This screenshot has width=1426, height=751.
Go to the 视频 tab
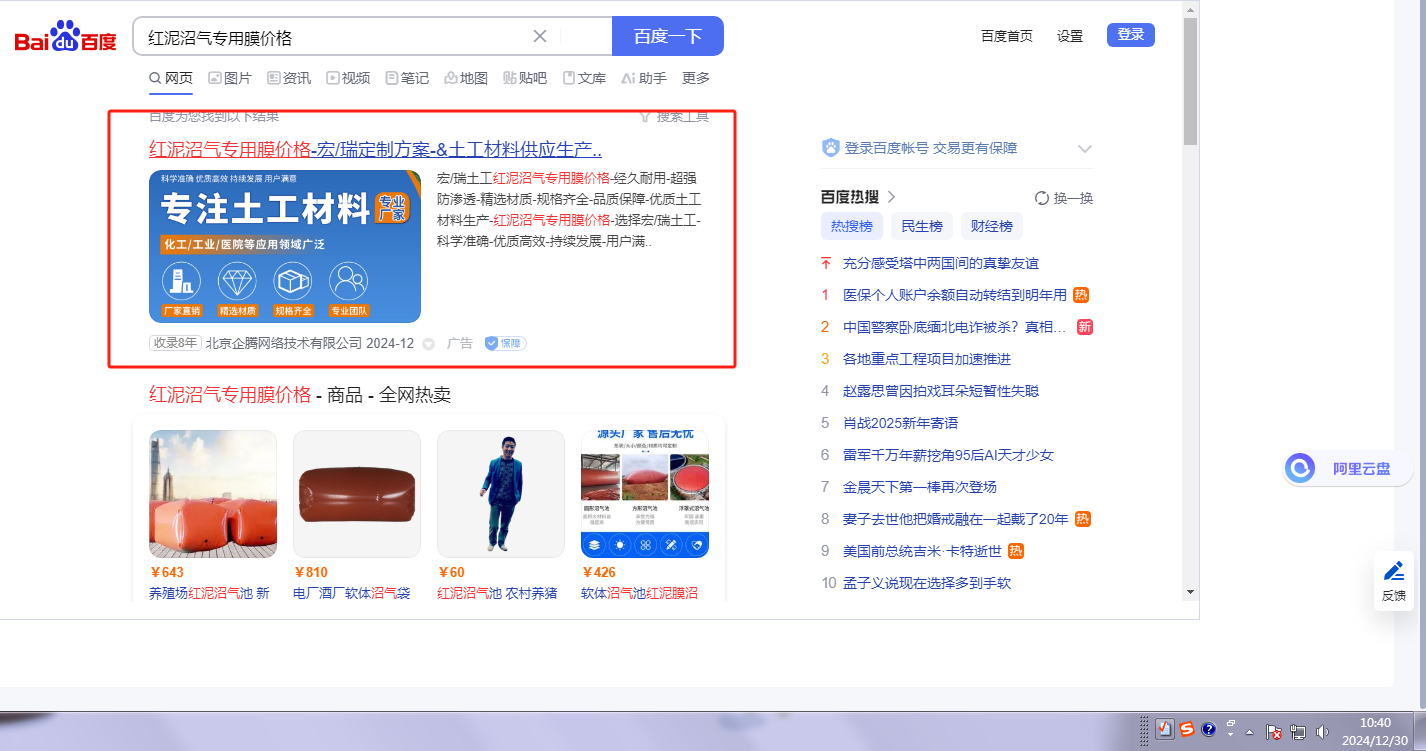(348, 78)
